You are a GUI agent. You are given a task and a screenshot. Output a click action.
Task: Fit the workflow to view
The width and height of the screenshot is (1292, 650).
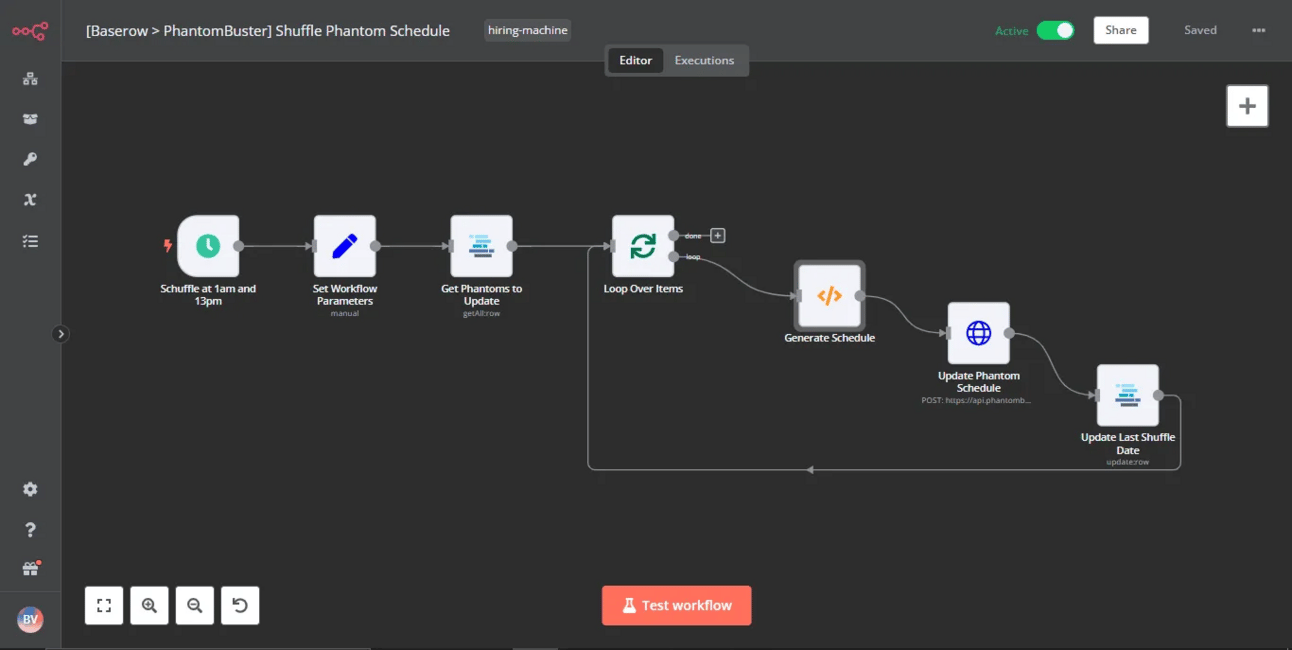point(104,605)
